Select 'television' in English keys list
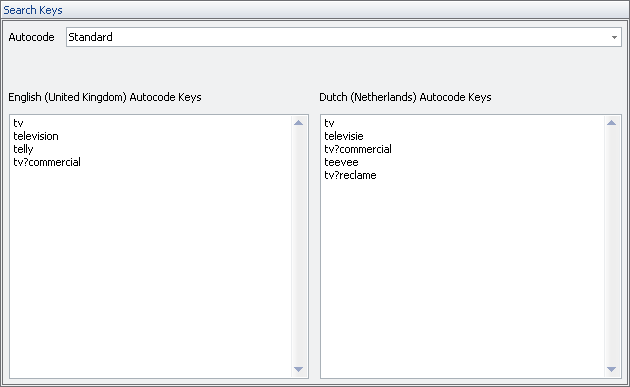This screenshot has height=387, width=630. tap(36, 136)
